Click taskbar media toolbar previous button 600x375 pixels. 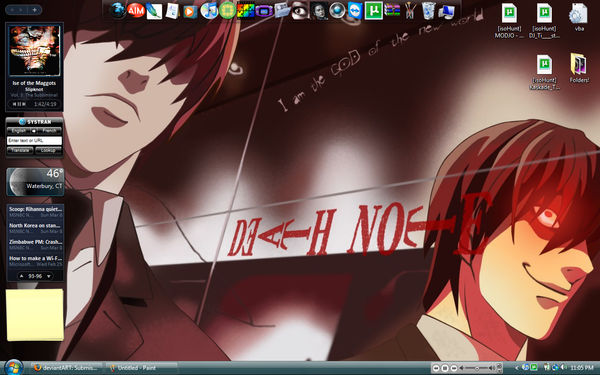click(436, 368)
